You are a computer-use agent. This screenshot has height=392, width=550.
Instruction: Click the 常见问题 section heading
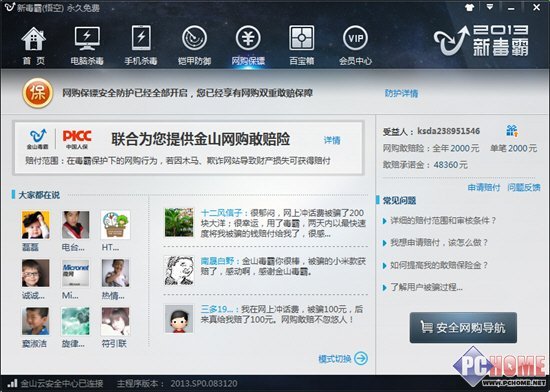click(399, 200)
